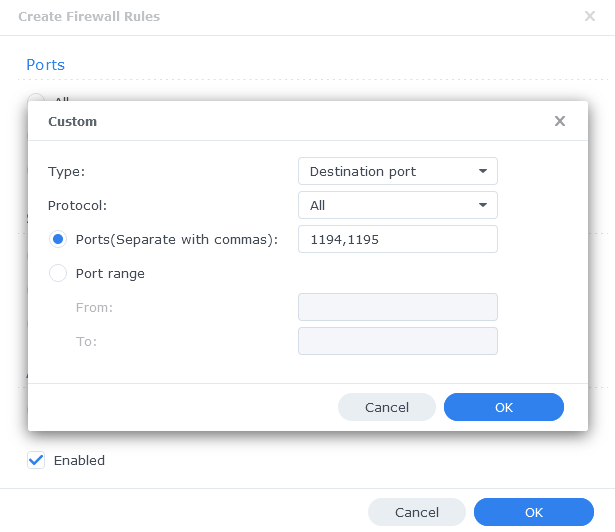
Task: Select the Ports (Separate with commas) radio button
Action: [x=58, y=239]
